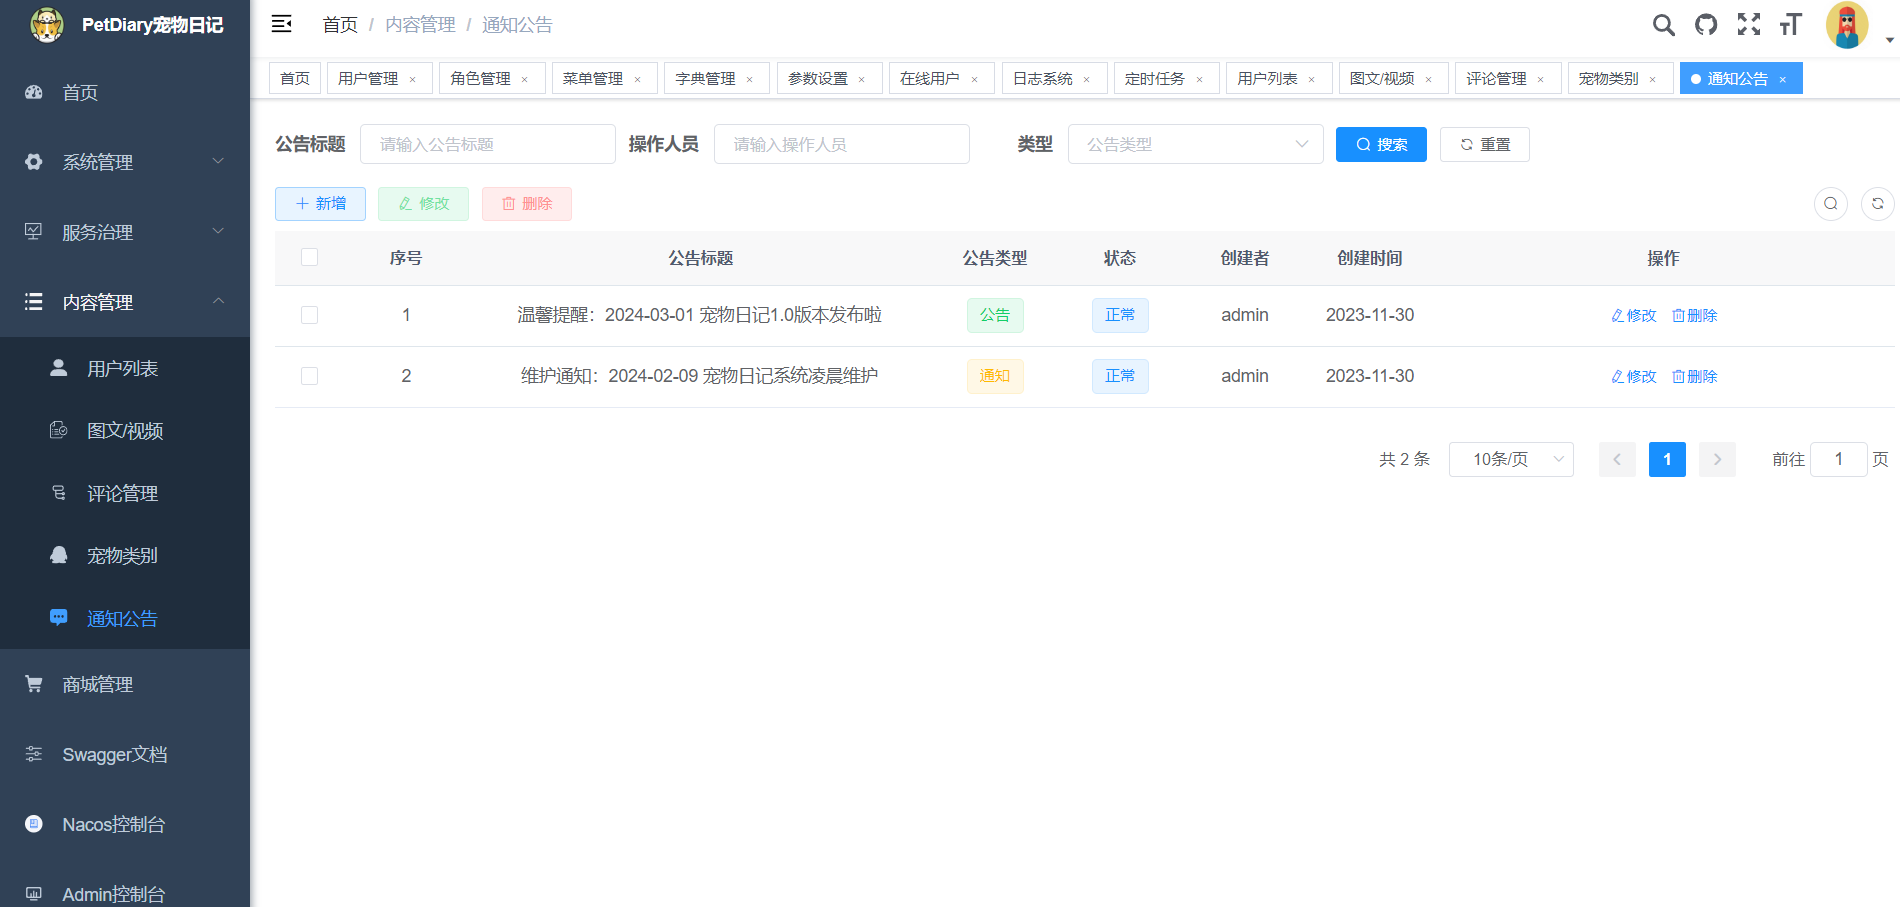Switch to the 首页 tab in tab bar
1900x907 pixels.
point(295,78)
